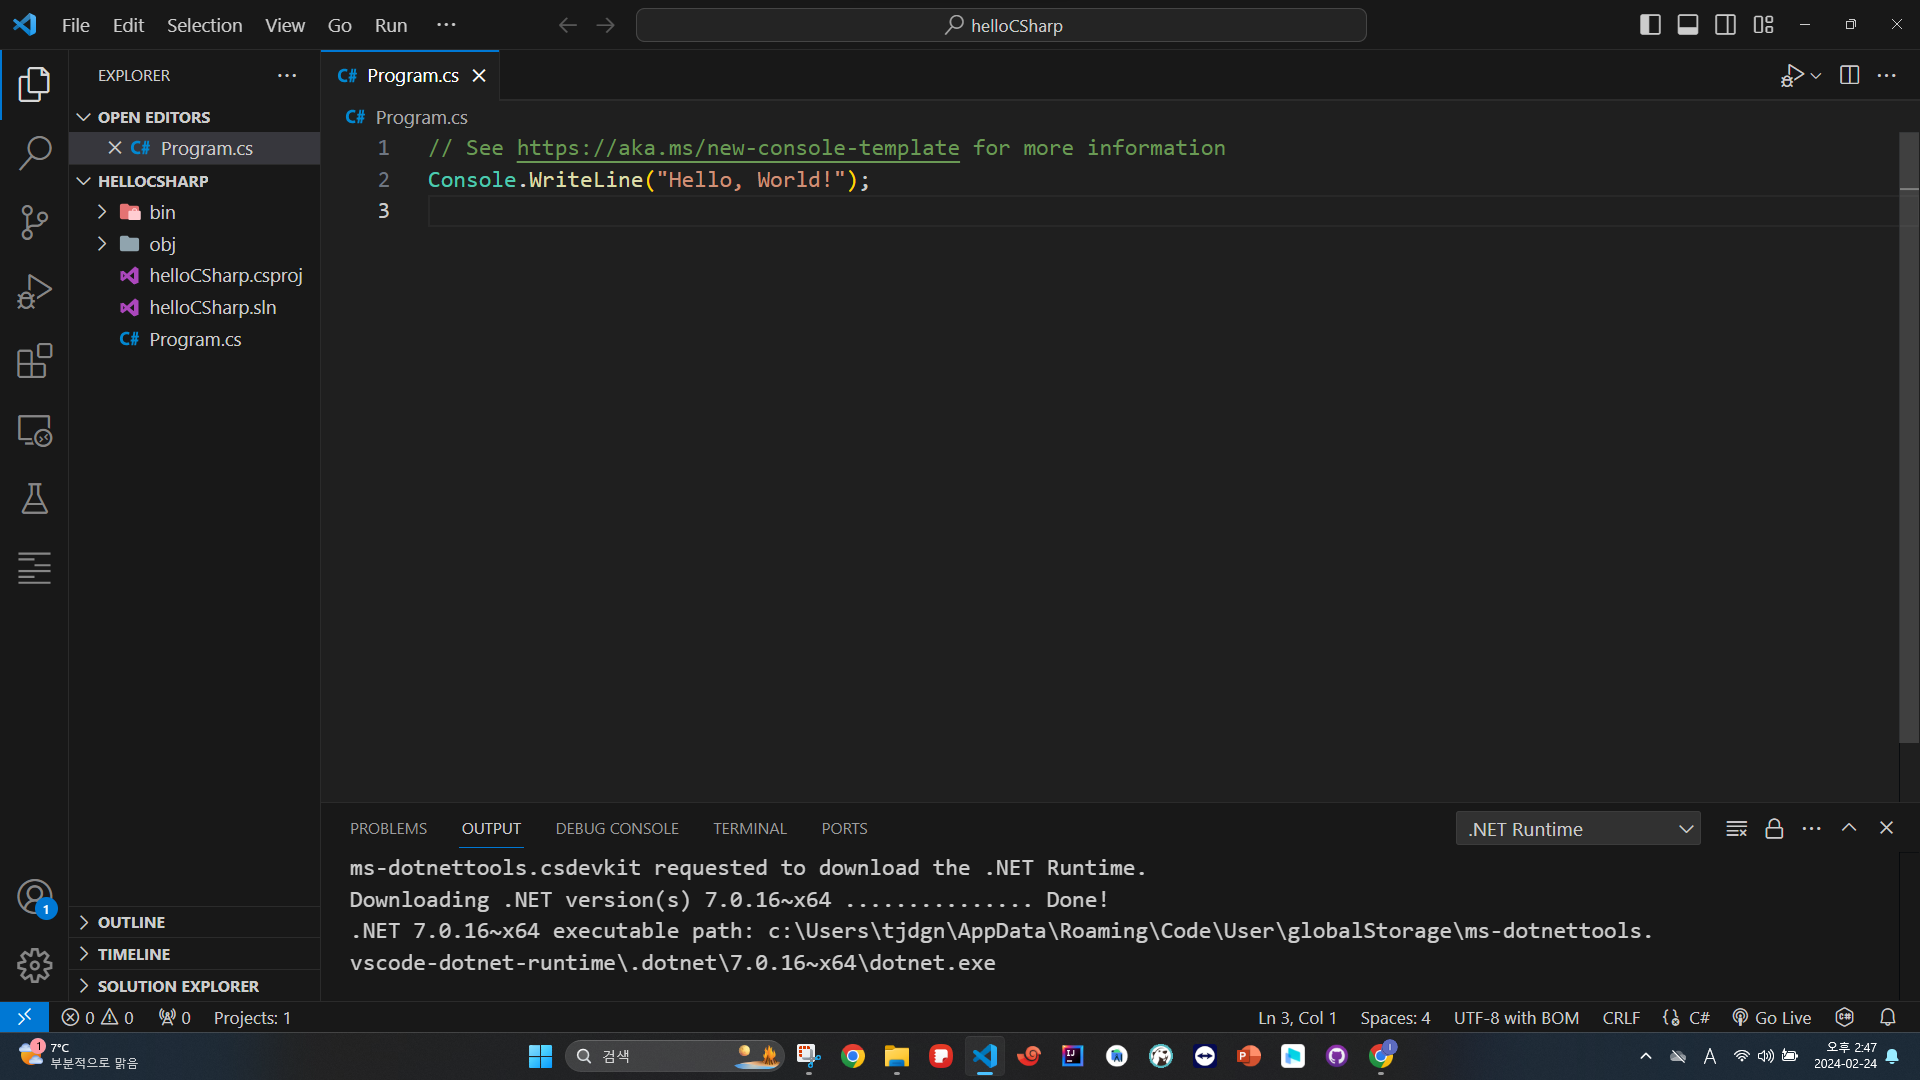The image size is (1920, 1080).
Task: Open the Selection menu
Action: tap(204, 25)
